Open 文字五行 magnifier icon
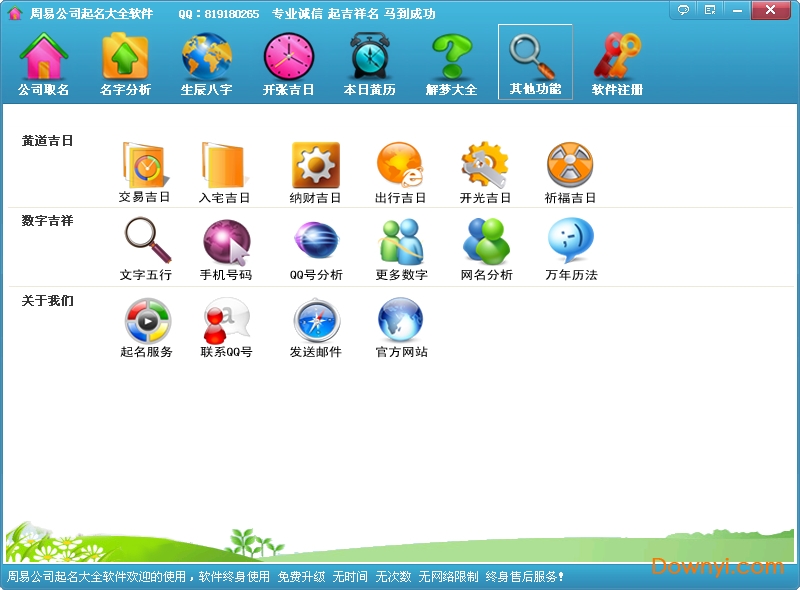This screenshot has height=590, width=800. 144,240
